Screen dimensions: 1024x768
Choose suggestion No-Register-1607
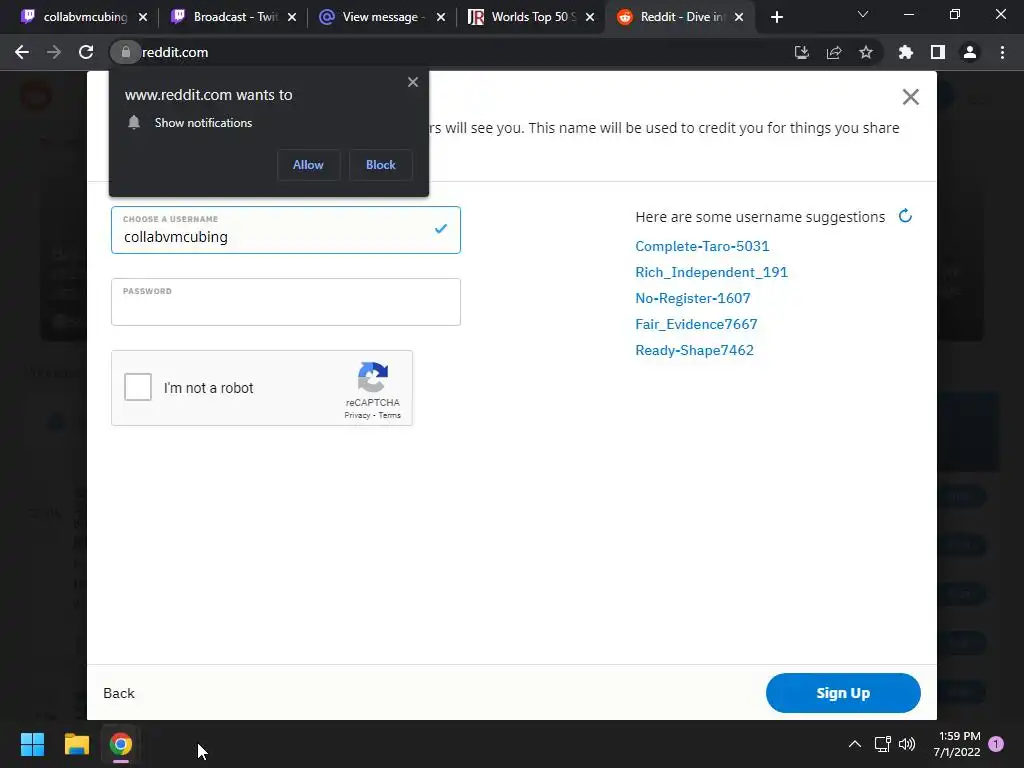click(x=693, y=298)
